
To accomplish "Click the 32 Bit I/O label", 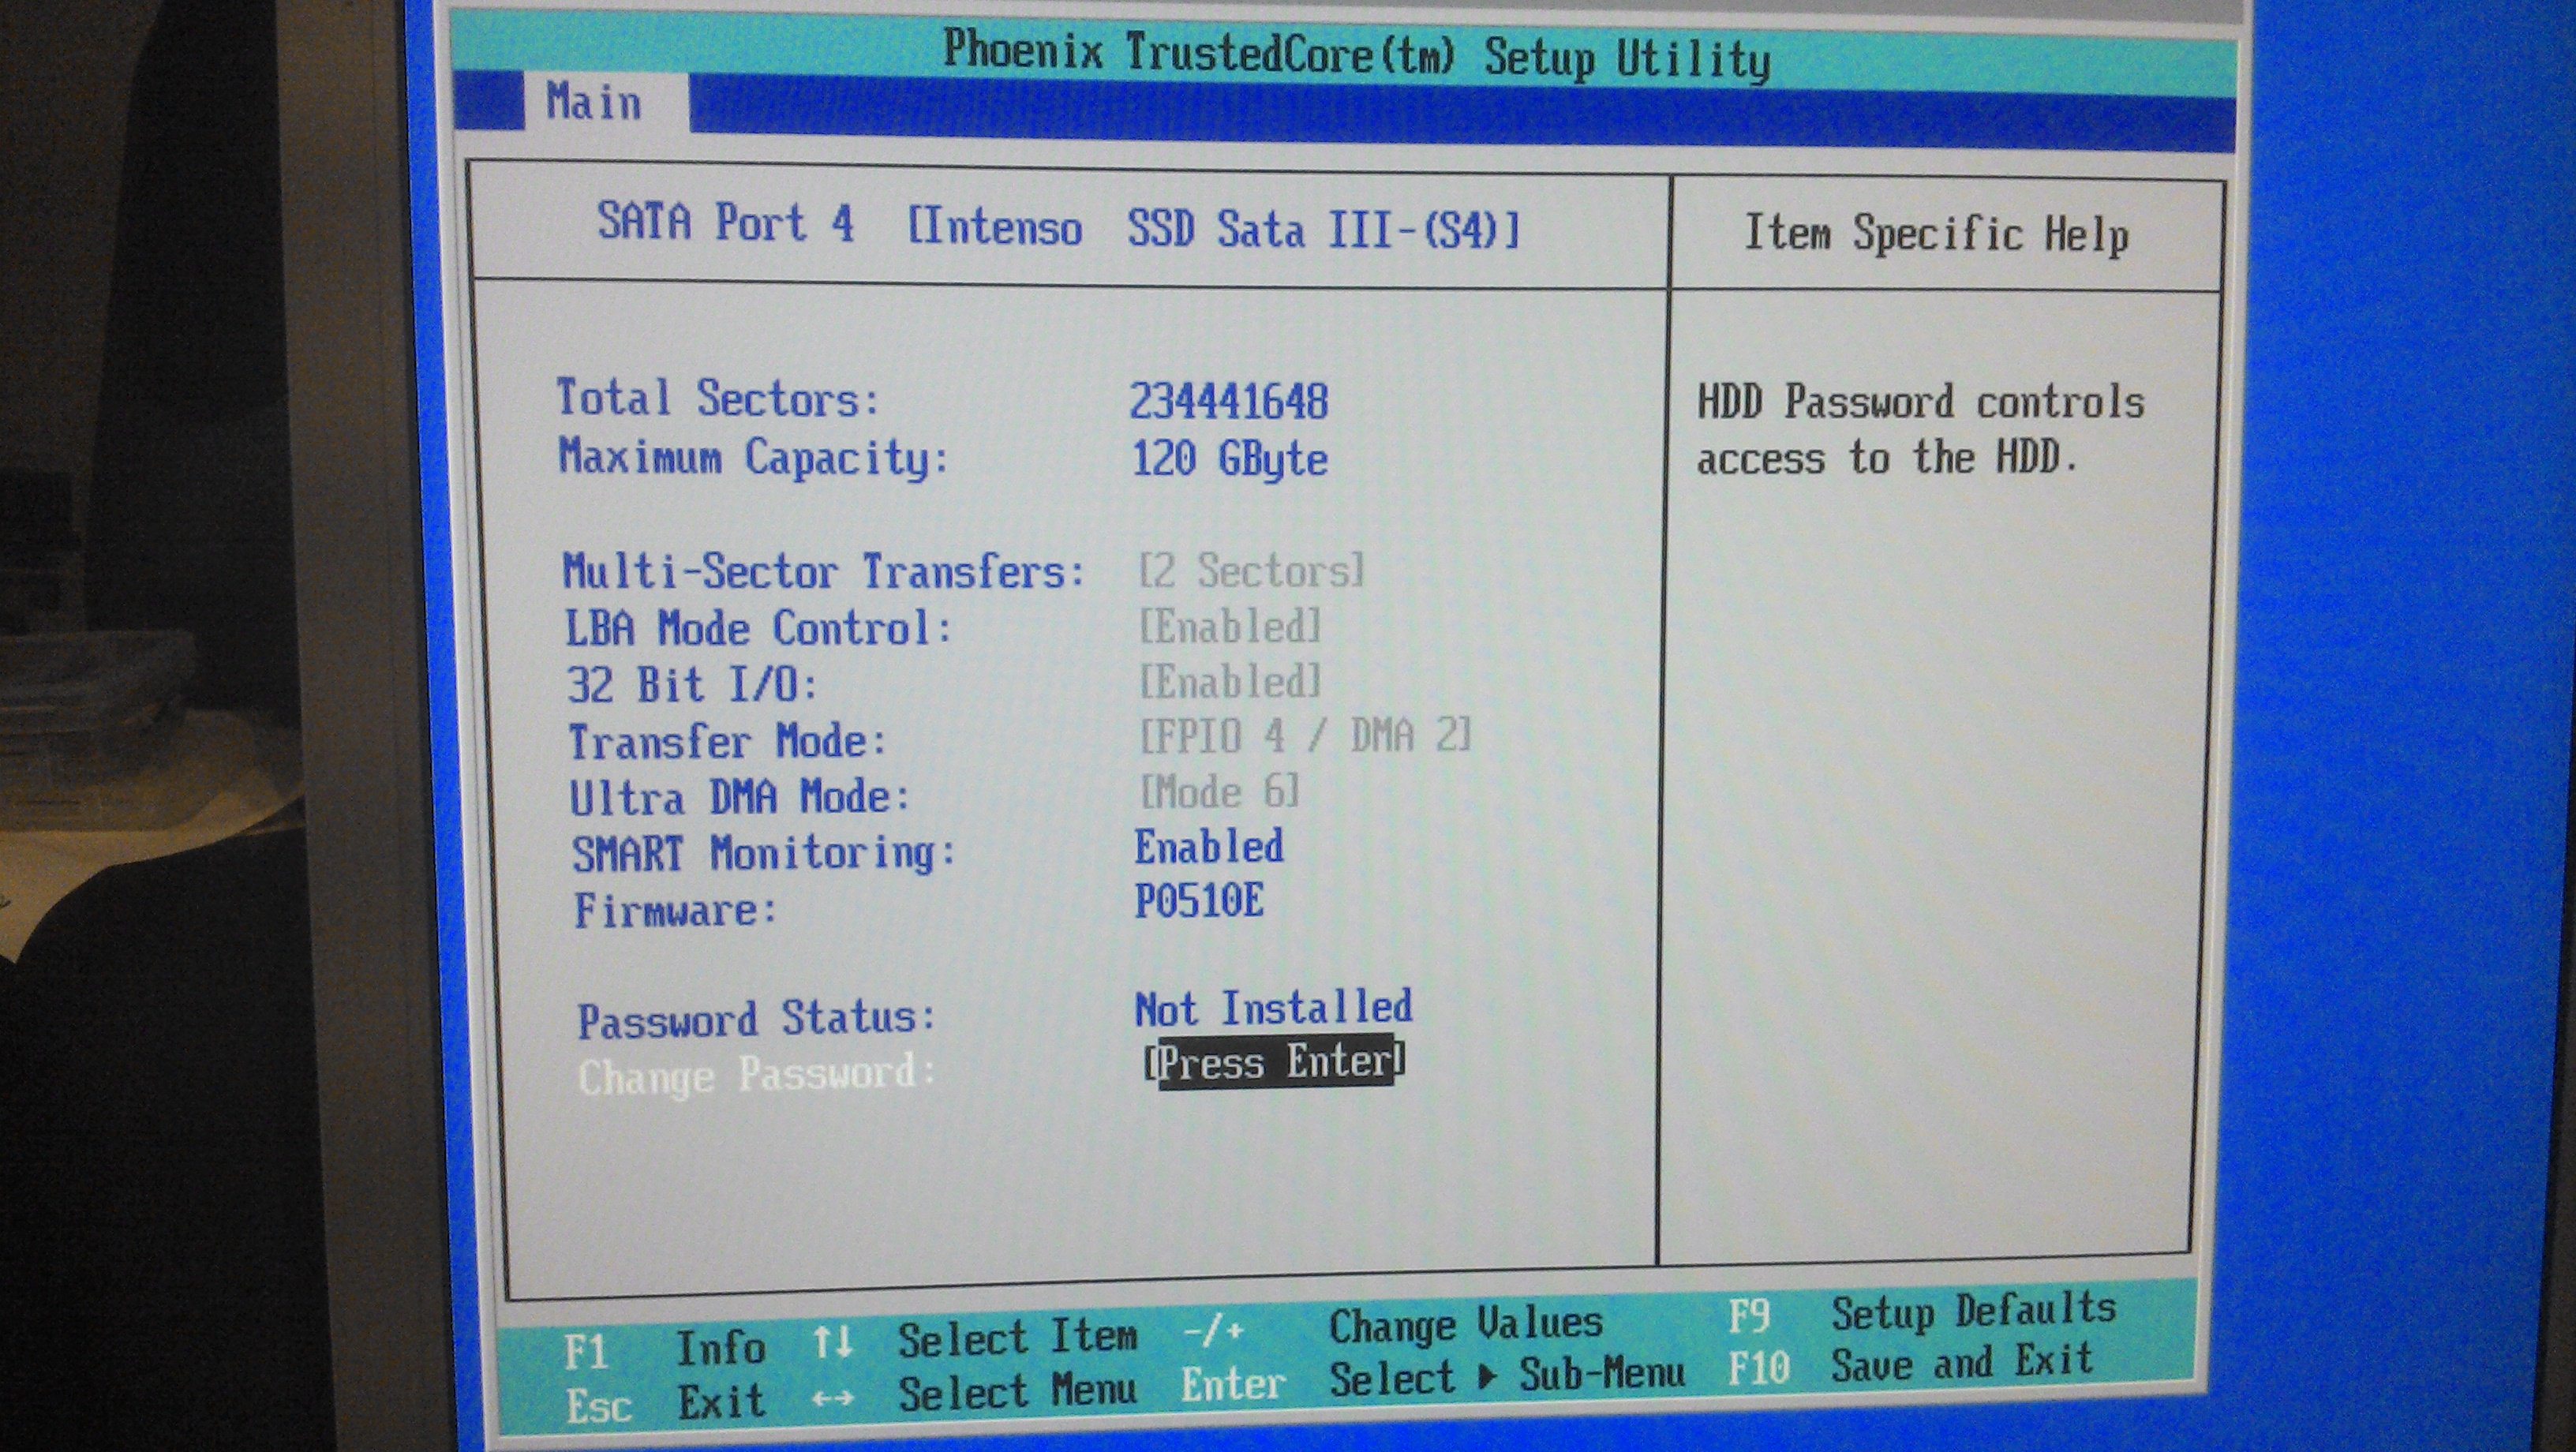I will click(693, 685).
